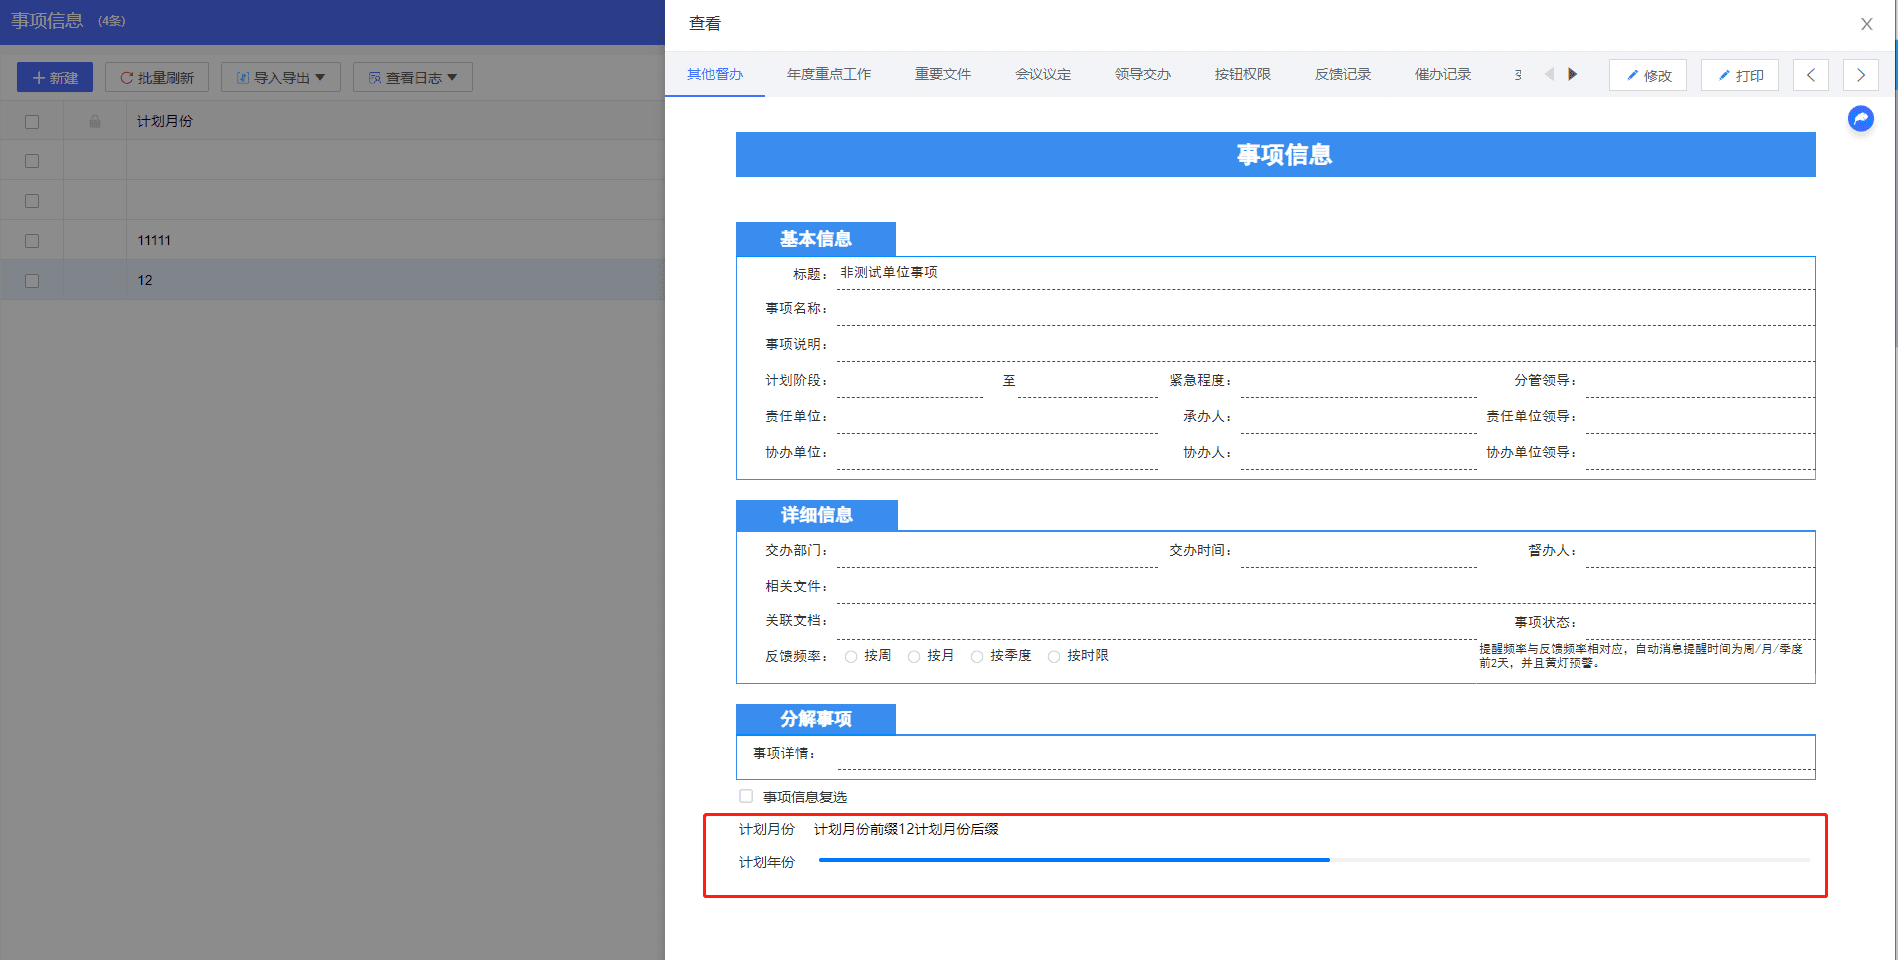The width and height of the screenshot is (1898, 960).
Task: Click the lock icon in table header
Action: coord(95,121)
